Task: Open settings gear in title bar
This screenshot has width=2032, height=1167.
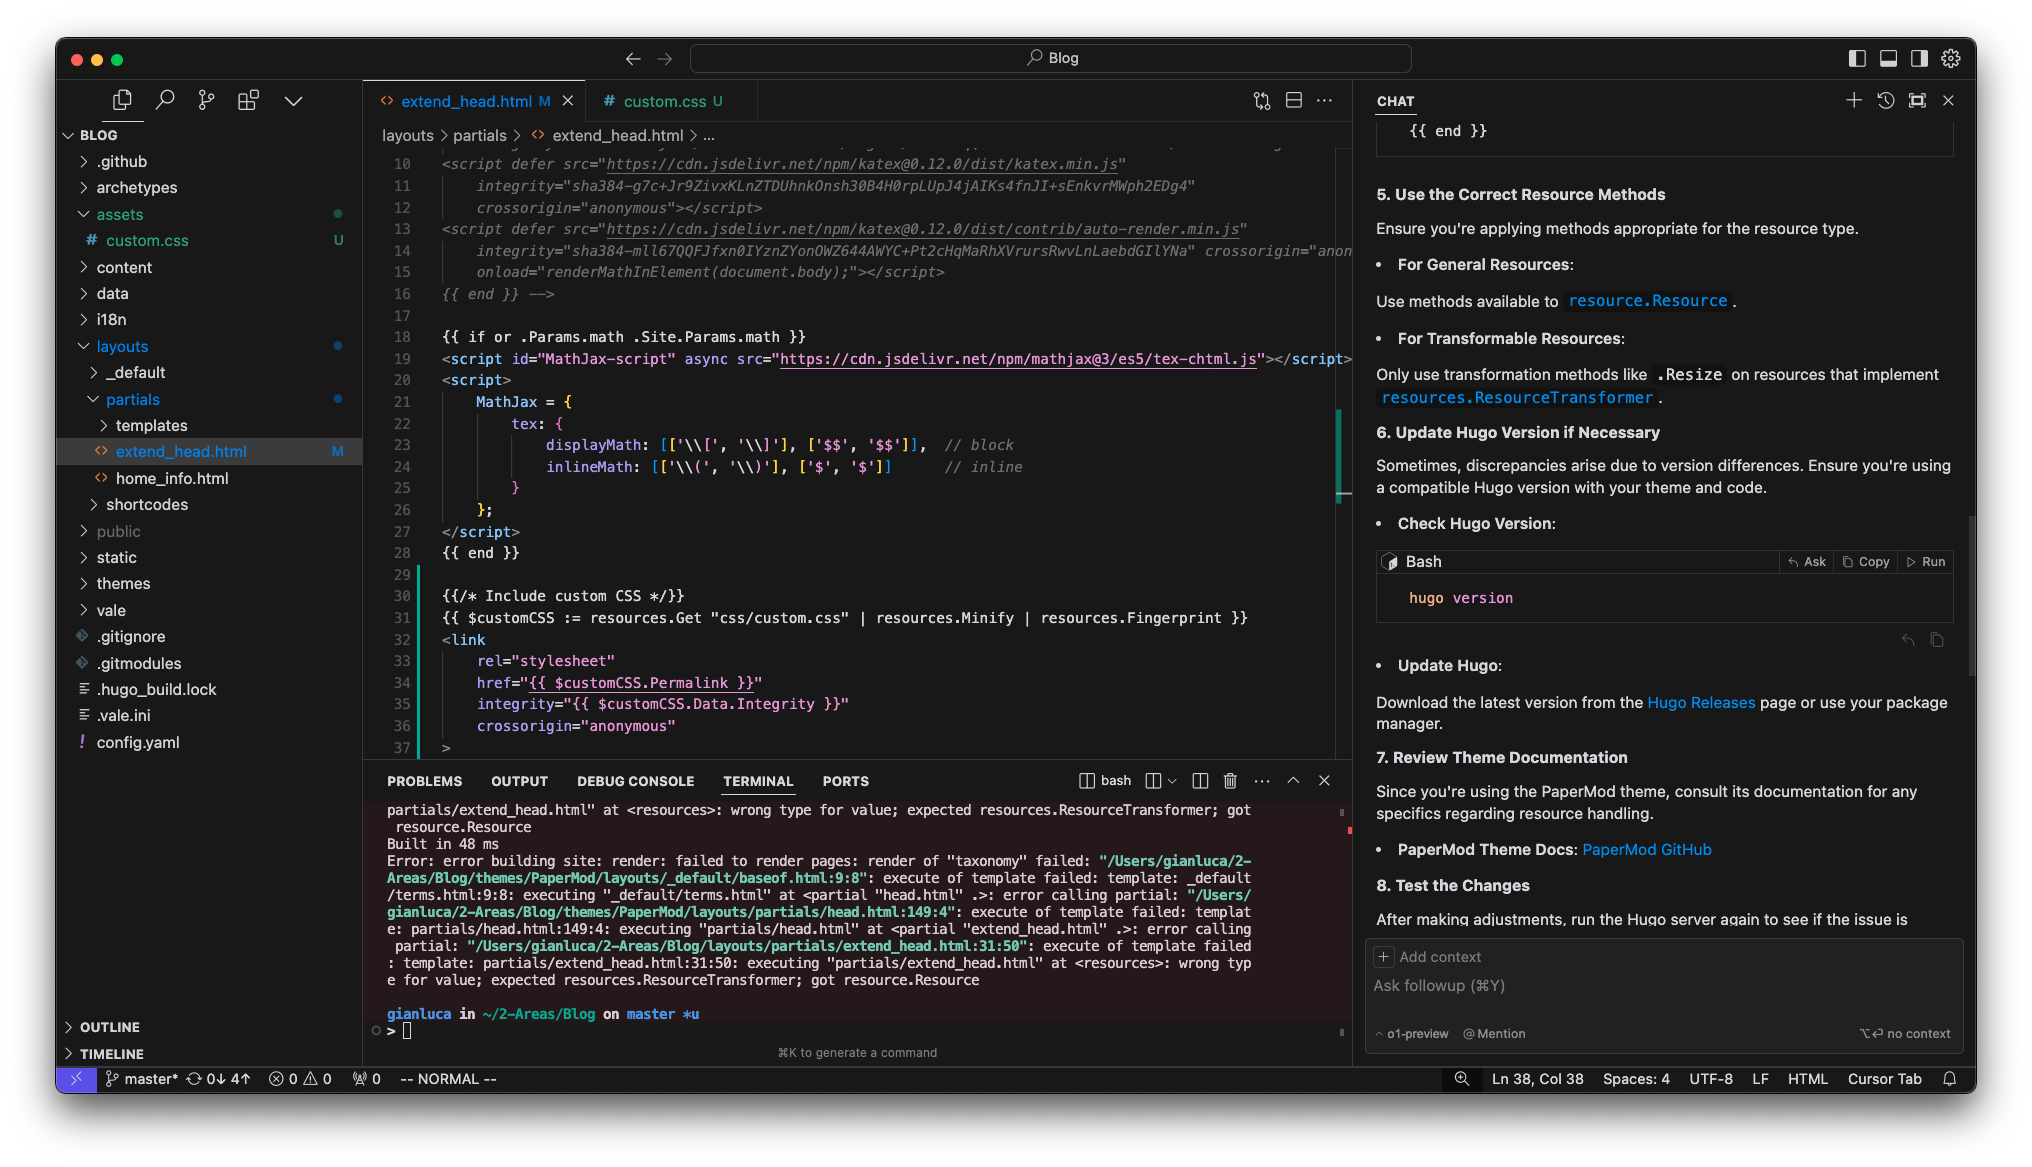Action: pyautogui.click(x=1950, y=58)
